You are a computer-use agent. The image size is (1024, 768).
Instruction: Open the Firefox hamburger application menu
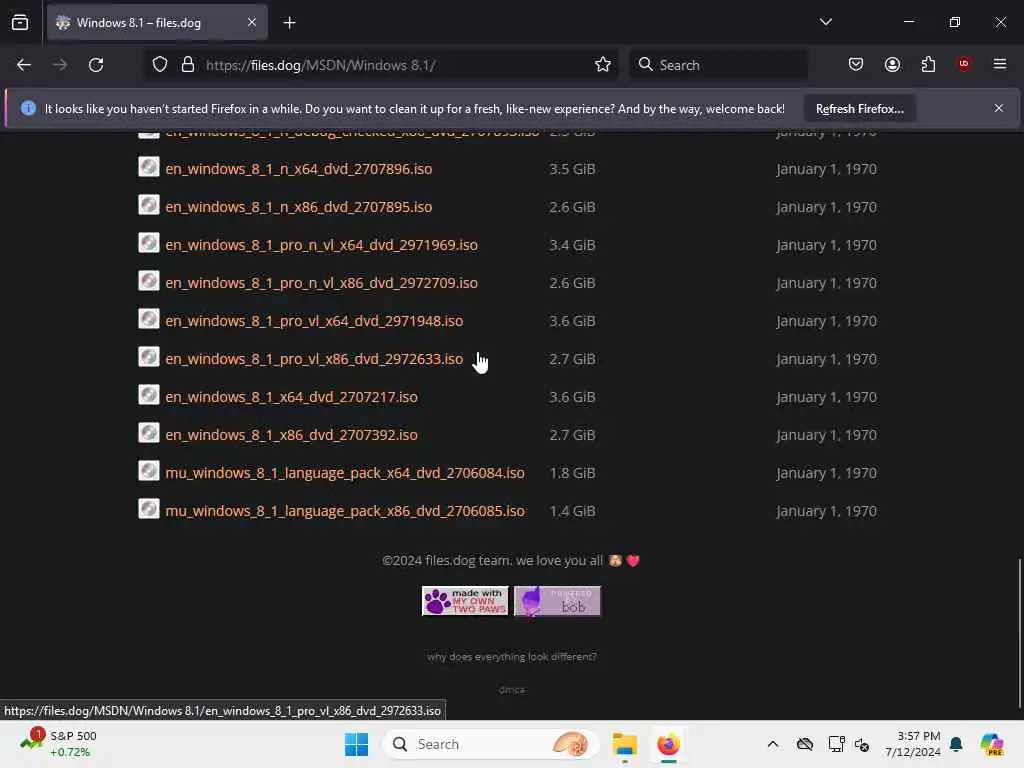click(1000, 64)
